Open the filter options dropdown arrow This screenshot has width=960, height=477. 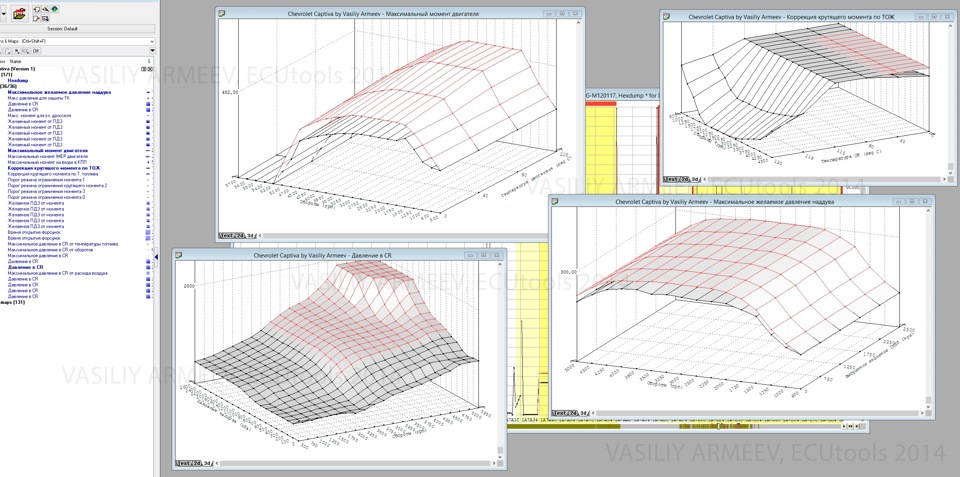(x=152, y=51)
